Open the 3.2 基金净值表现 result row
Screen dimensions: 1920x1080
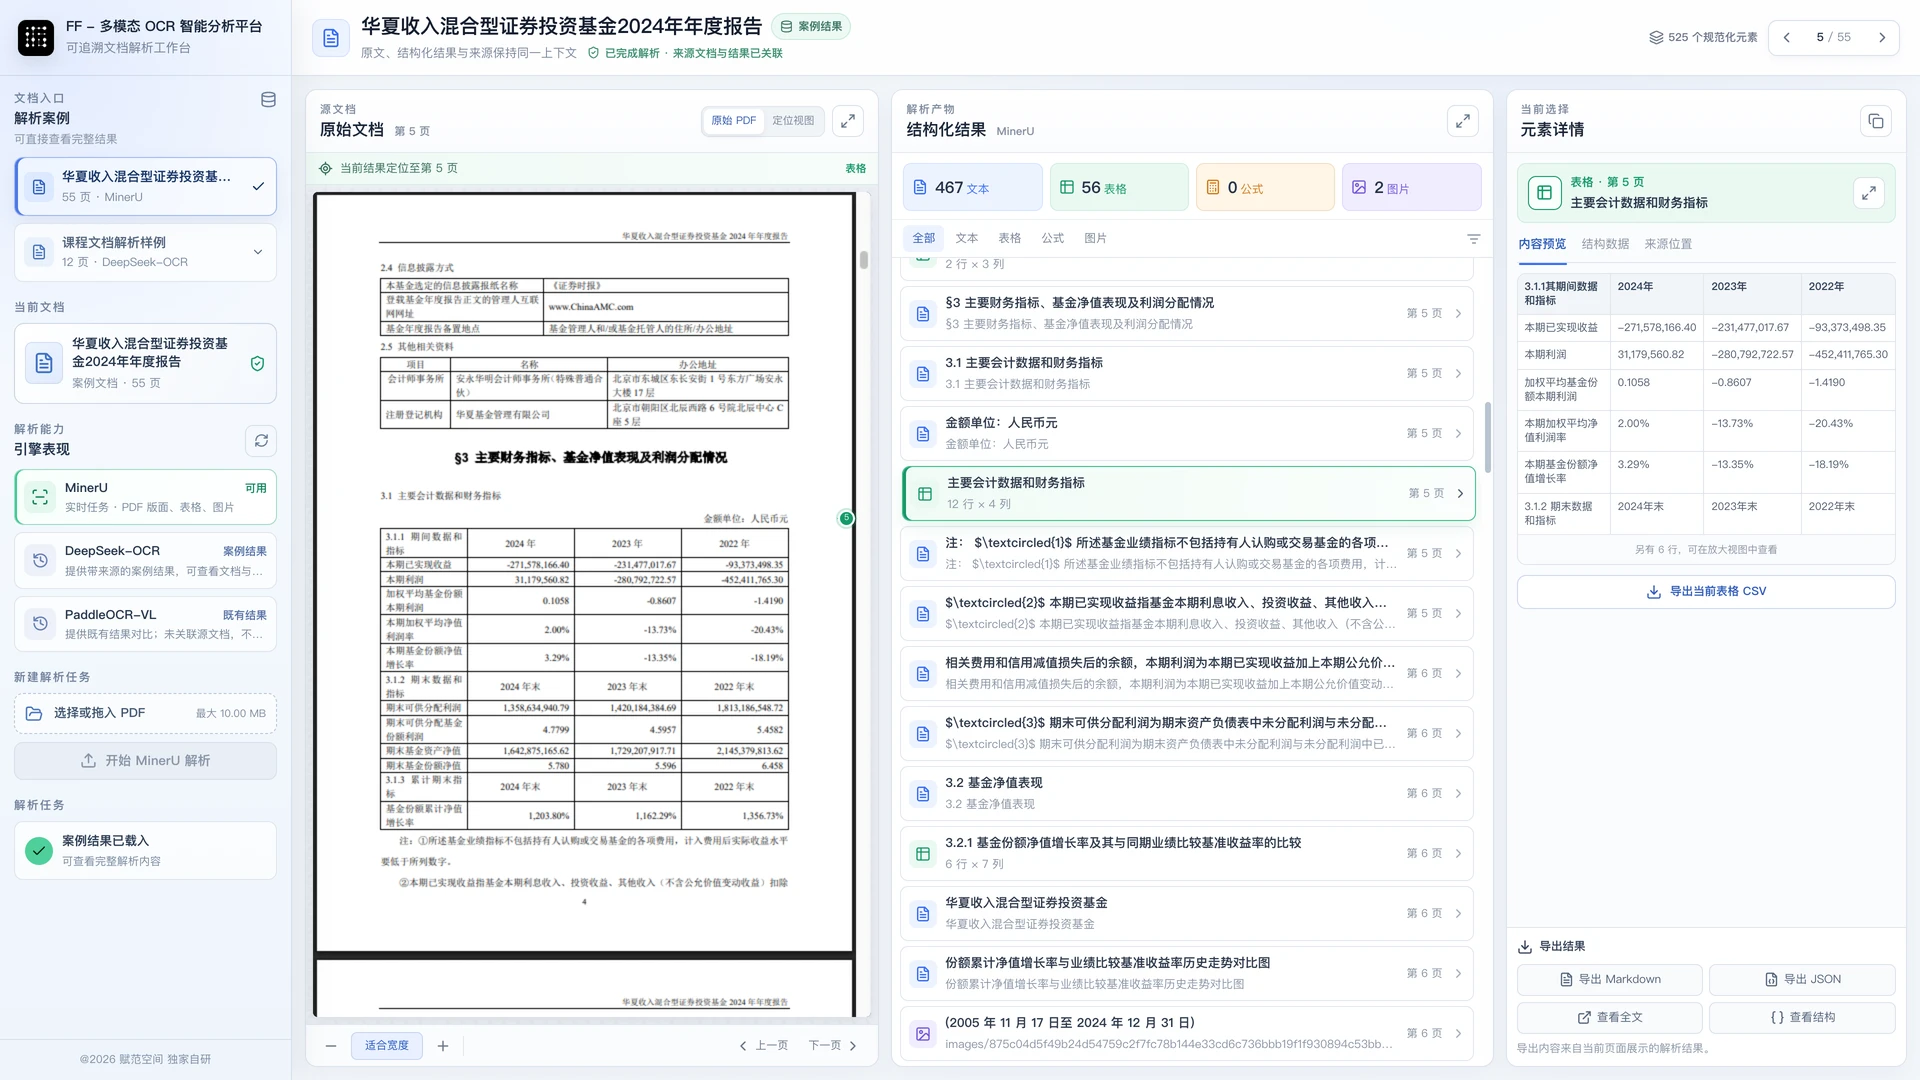(x=1187, y=793)
